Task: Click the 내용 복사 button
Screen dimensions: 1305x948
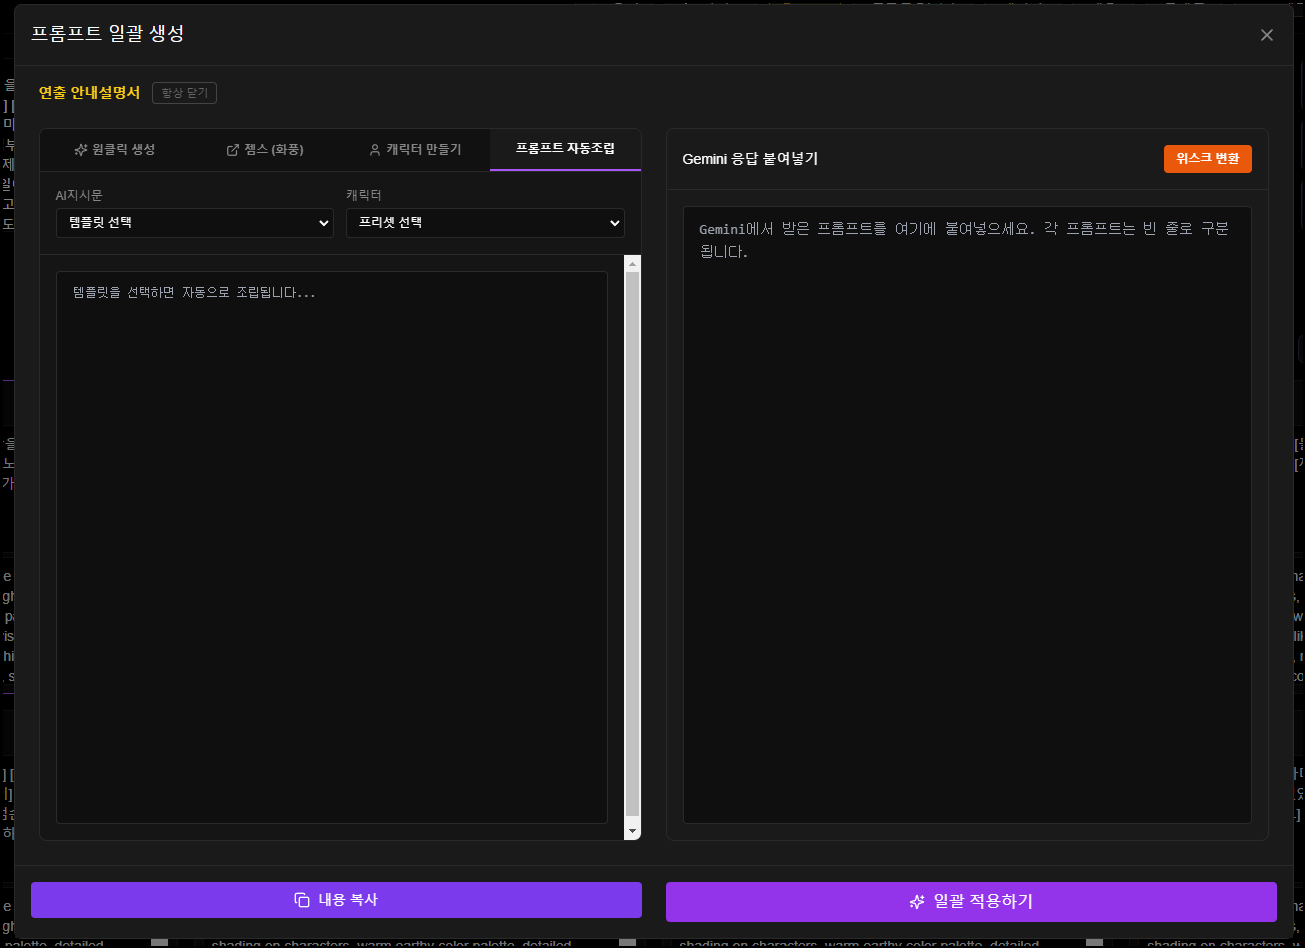Action: [x=337, y=900]
